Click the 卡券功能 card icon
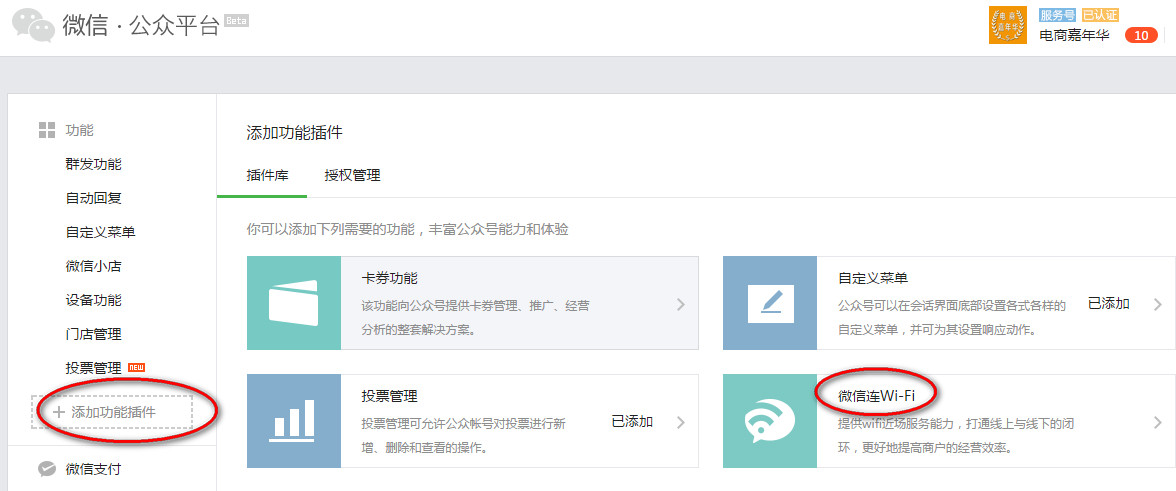The width and height of the screenshot is (1176, 491). point(293,303)
